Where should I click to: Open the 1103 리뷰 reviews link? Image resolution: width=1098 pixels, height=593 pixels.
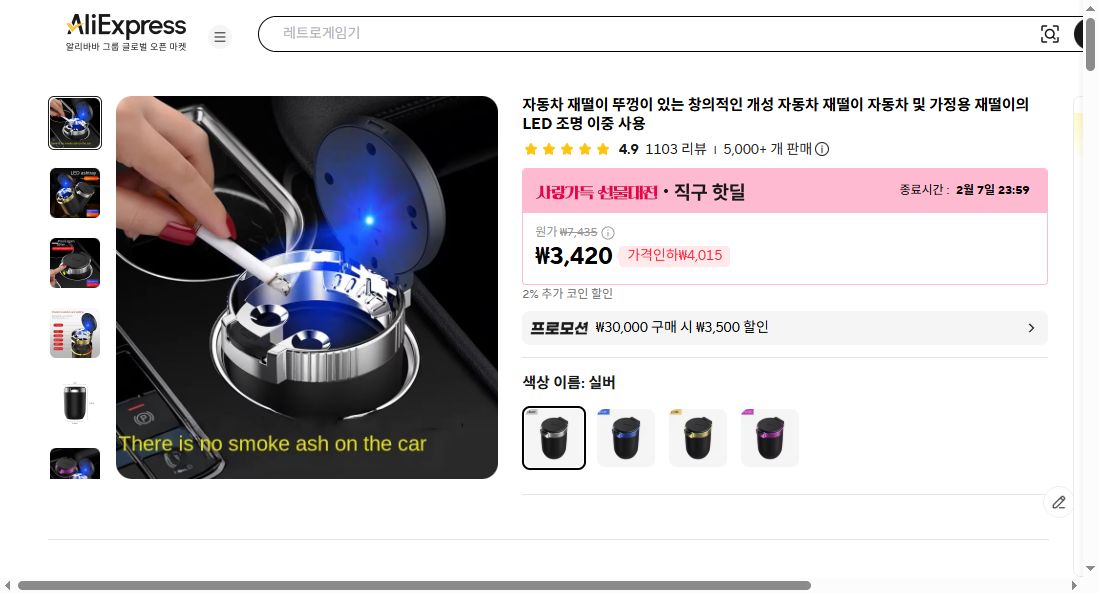click(x=675, y=149)
